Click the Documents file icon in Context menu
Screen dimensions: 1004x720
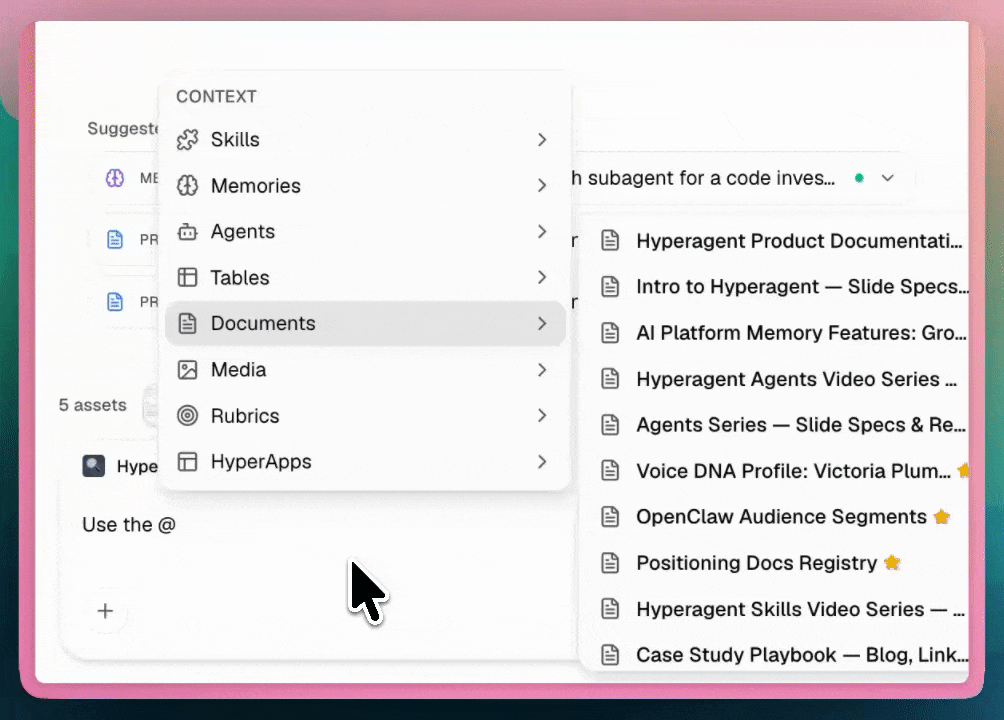click(188, 323)
